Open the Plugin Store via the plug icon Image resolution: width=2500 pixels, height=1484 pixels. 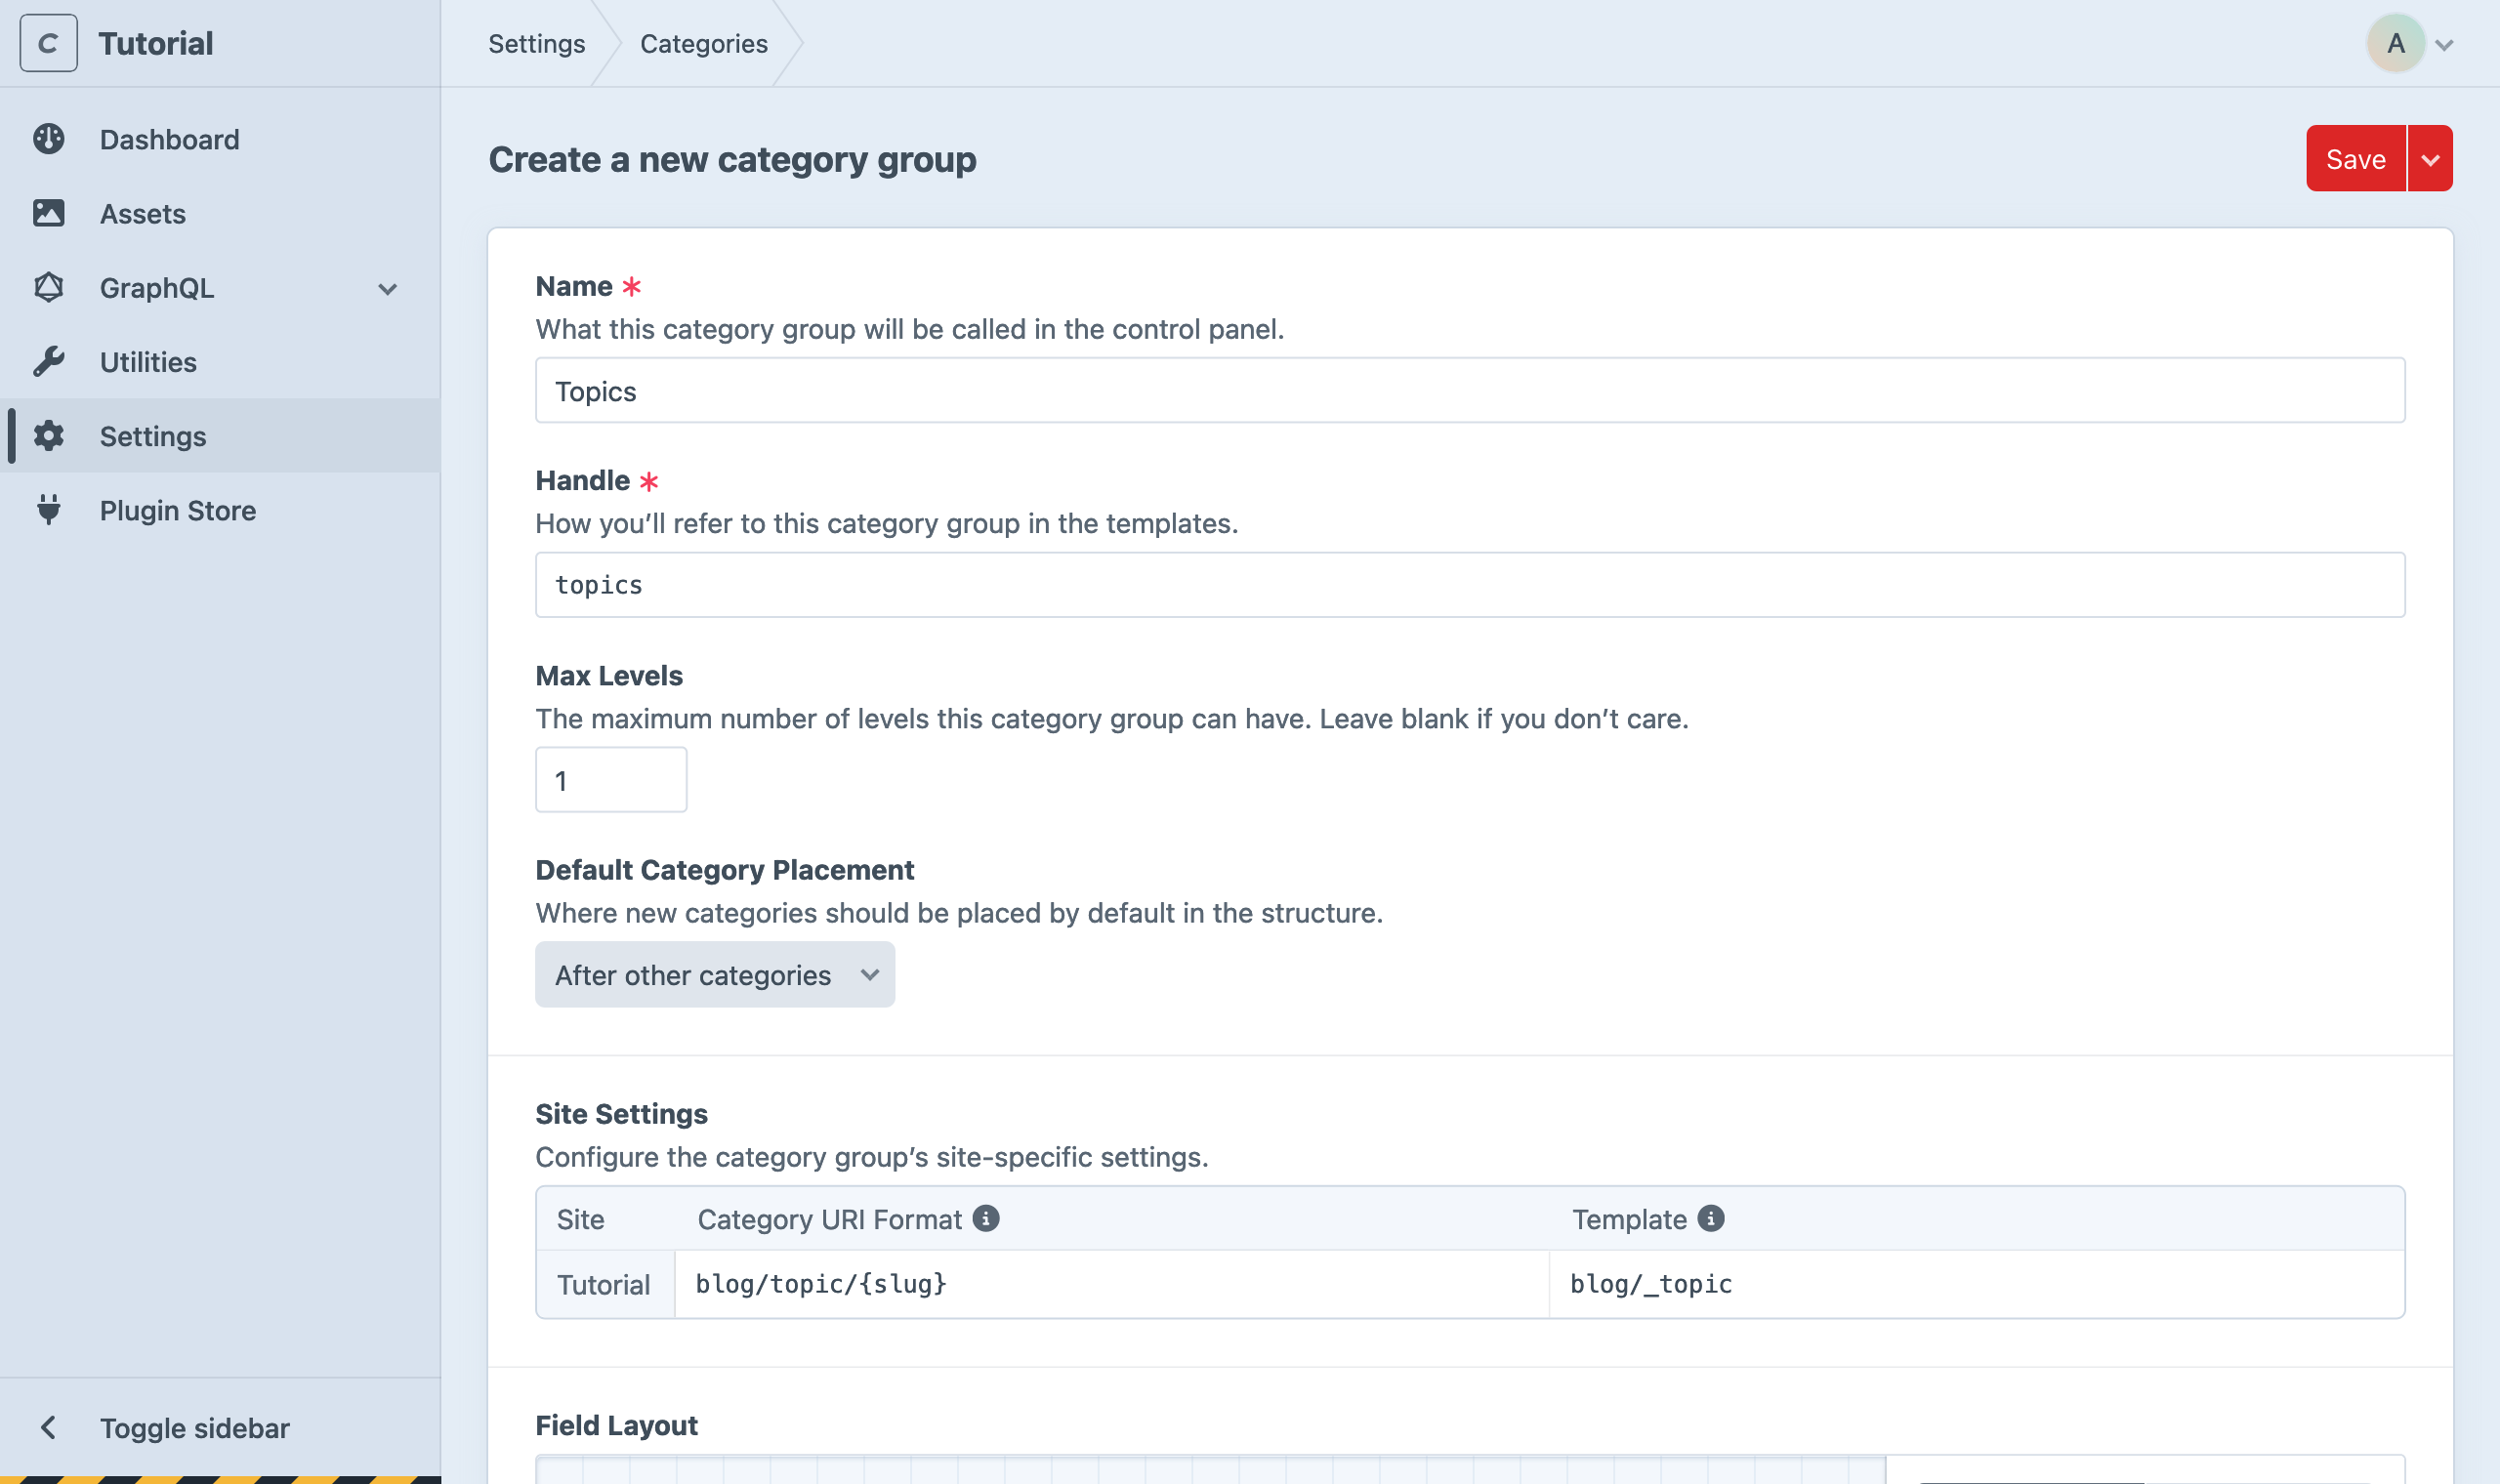(x=48, y=510)
